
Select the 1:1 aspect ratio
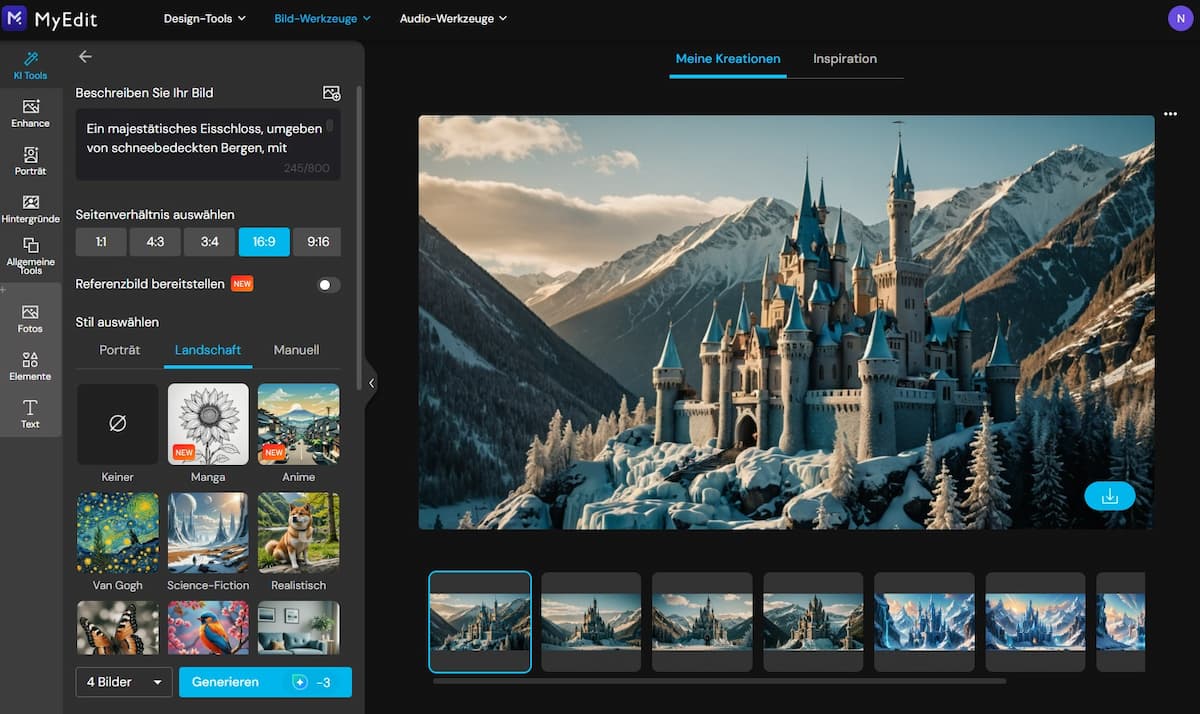point(101,242)
